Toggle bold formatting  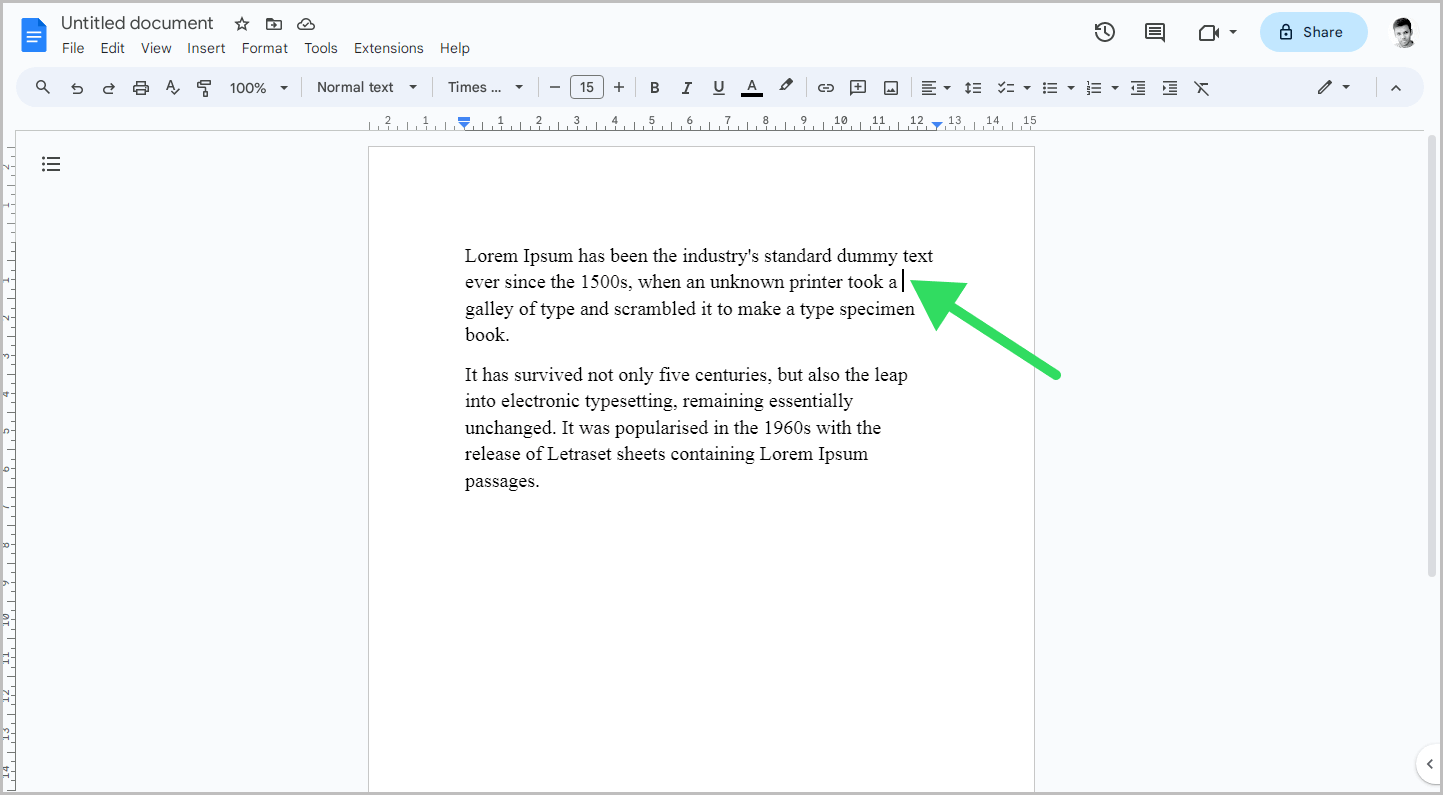tap(654, 87)
